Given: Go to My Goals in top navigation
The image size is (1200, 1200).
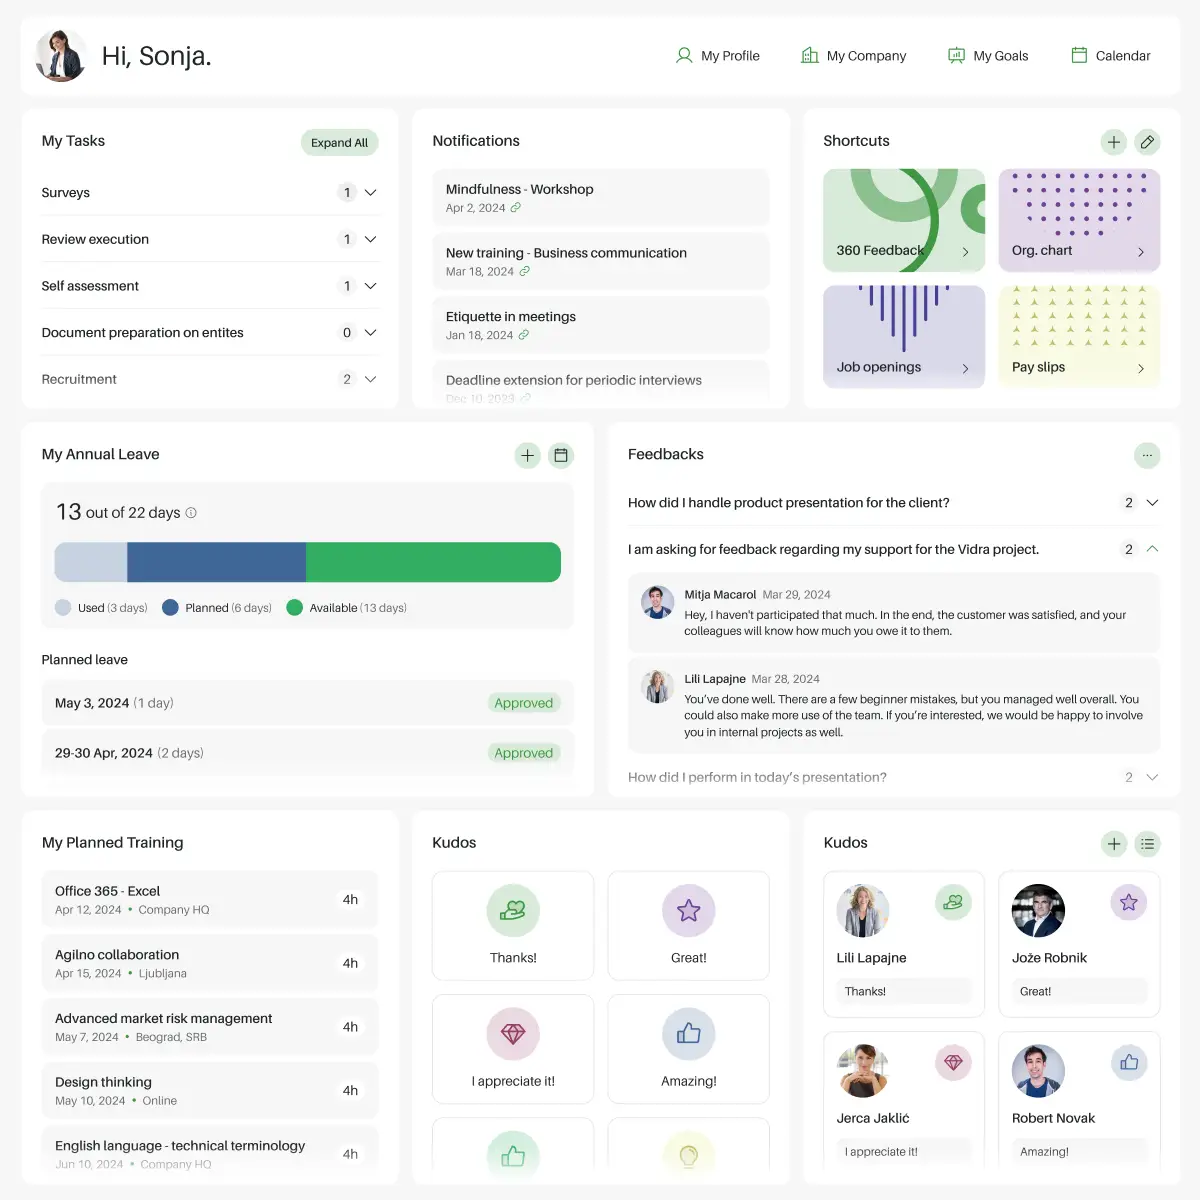Looking at the screenshot, I should pos(988,56).
